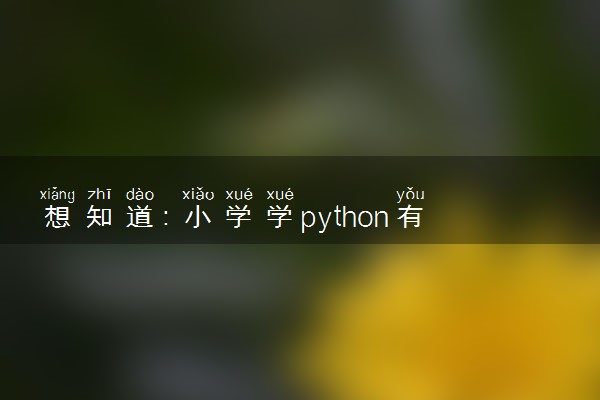Select the pinyin label dào
Screen dimensions: 600x400
pyautogui.click(x=140, y=194)
